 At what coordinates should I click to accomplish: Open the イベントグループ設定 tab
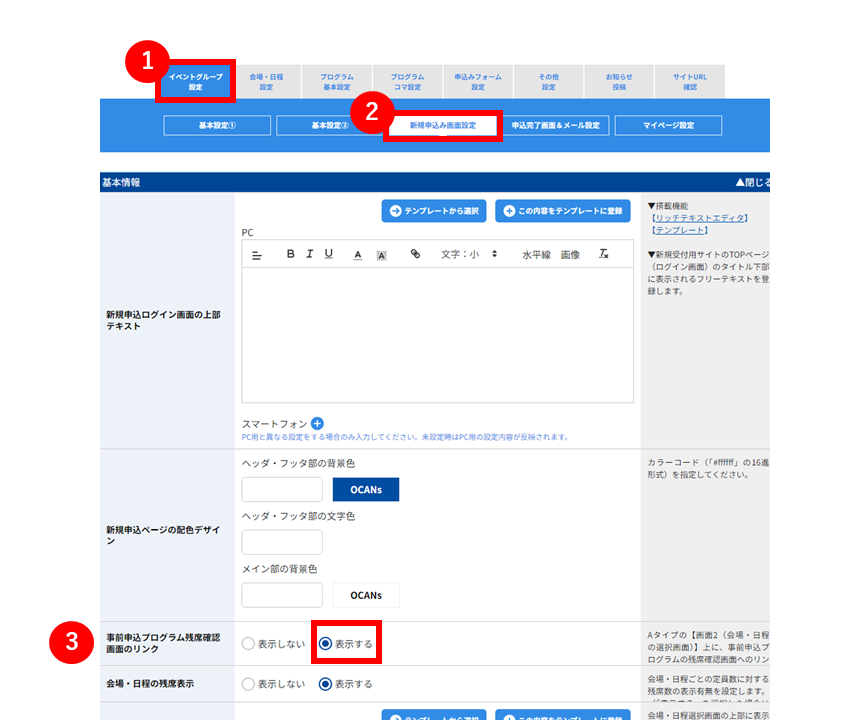tap(196, 81)
